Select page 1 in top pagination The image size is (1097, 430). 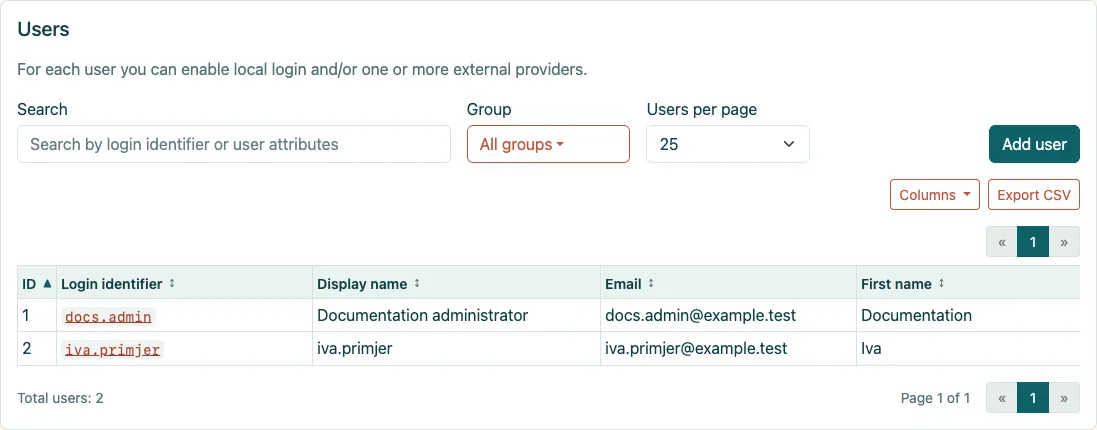[x=1033, y=242]
